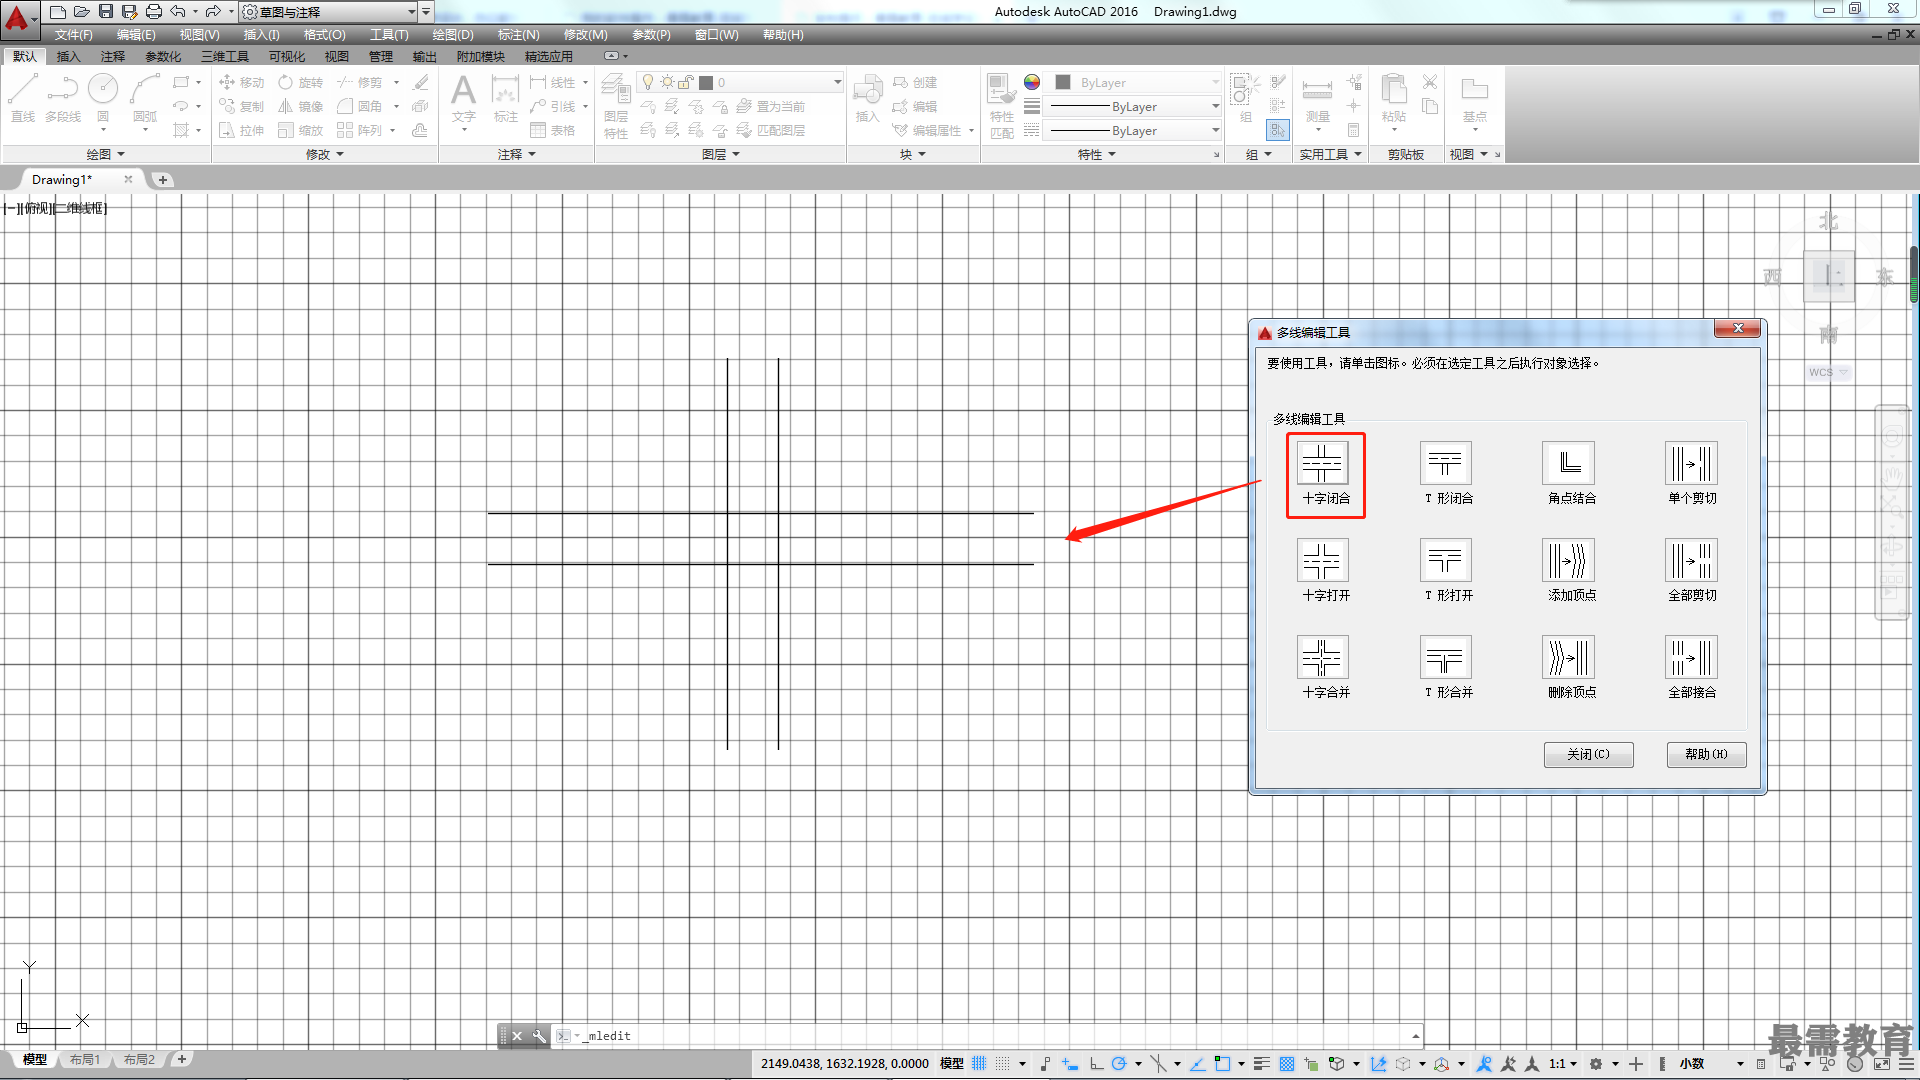The width and height of the screenshot is (1920, 1080).
Task: Expand the 修改 panel
Action: pyautogui.click(x=324, y=154)
